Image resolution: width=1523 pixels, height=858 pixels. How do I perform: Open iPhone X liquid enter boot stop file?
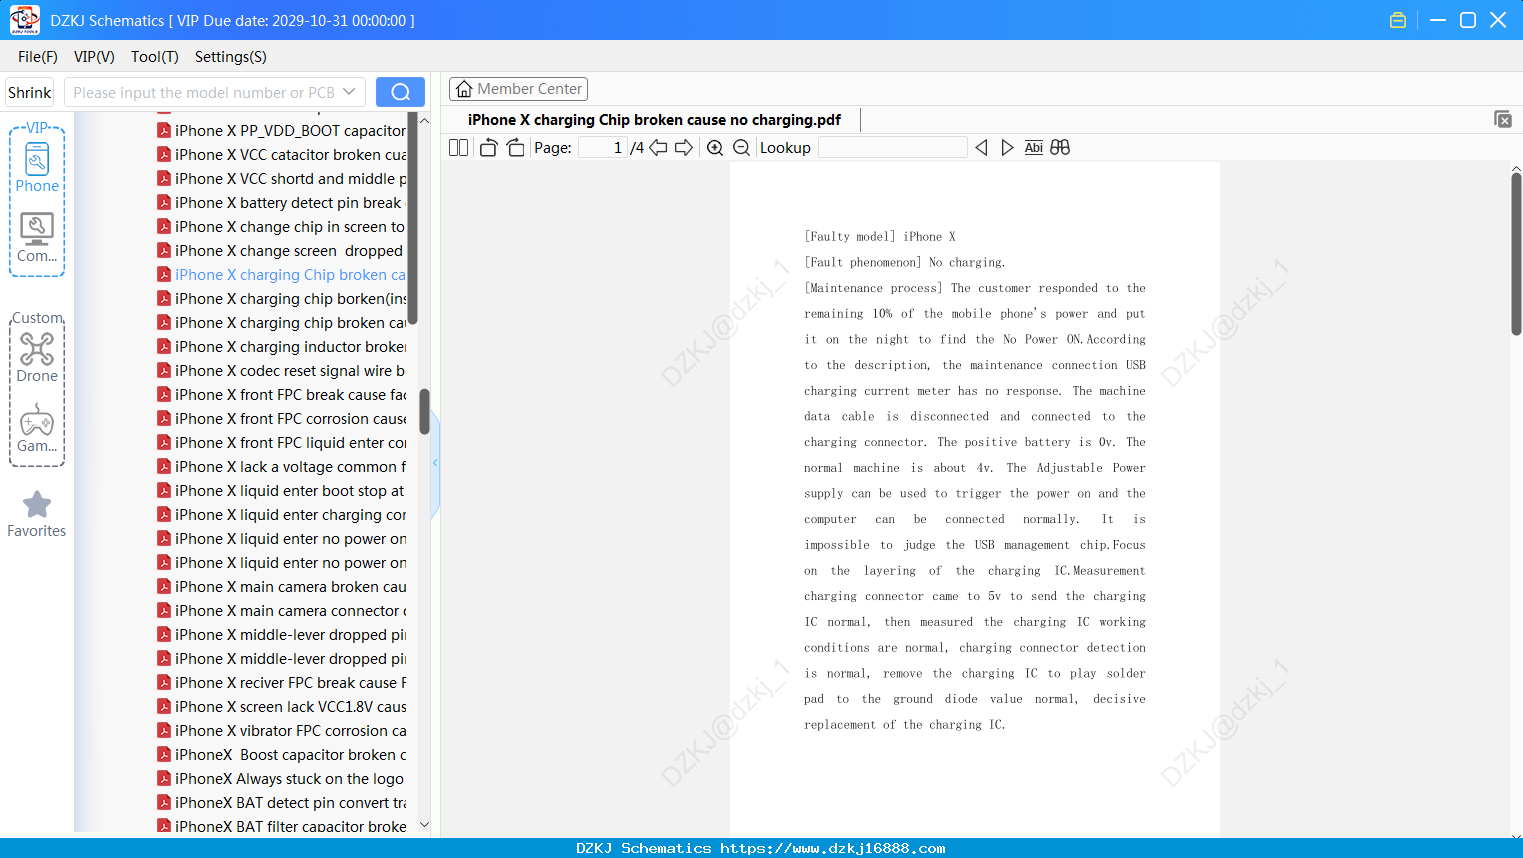[281, 491]
